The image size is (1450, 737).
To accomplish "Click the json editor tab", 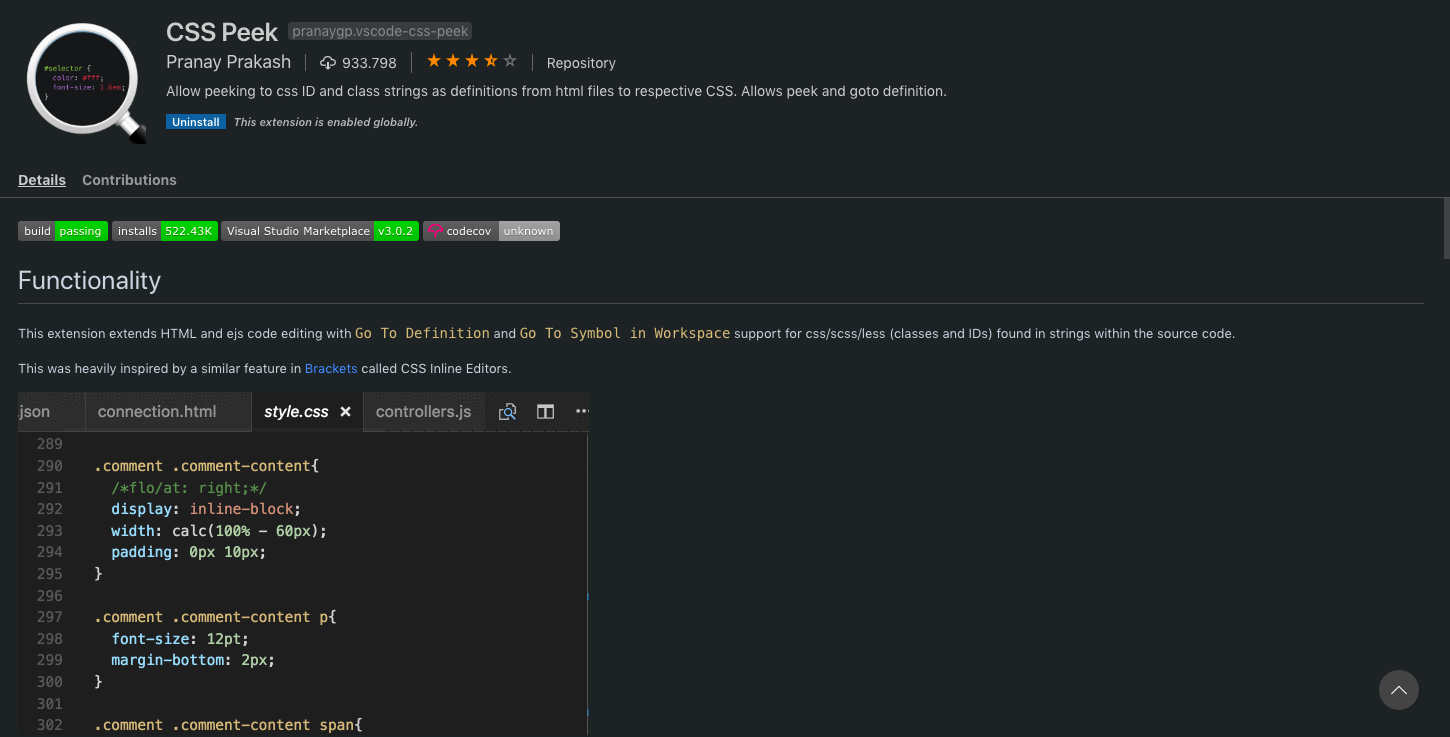I will pyautogui.click(x=34, y=411).
